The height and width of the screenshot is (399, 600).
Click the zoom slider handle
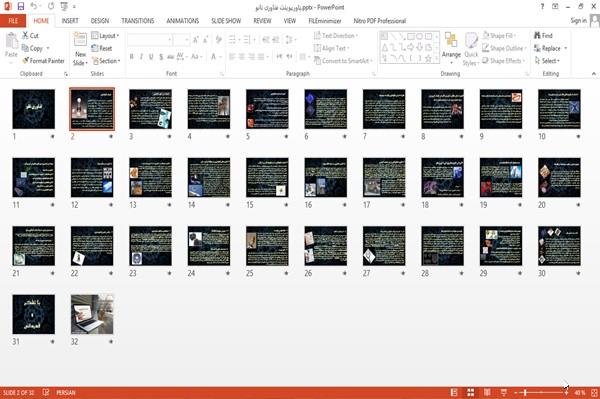(525, 392)
